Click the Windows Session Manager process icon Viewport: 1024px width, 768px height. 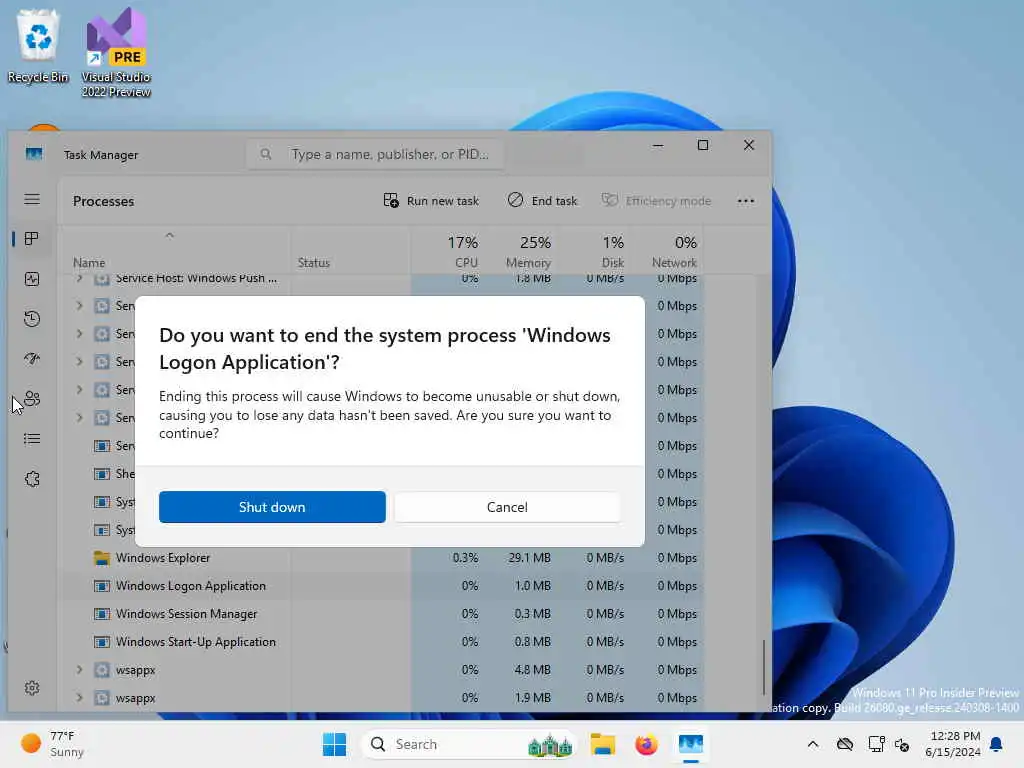(101, 614)
